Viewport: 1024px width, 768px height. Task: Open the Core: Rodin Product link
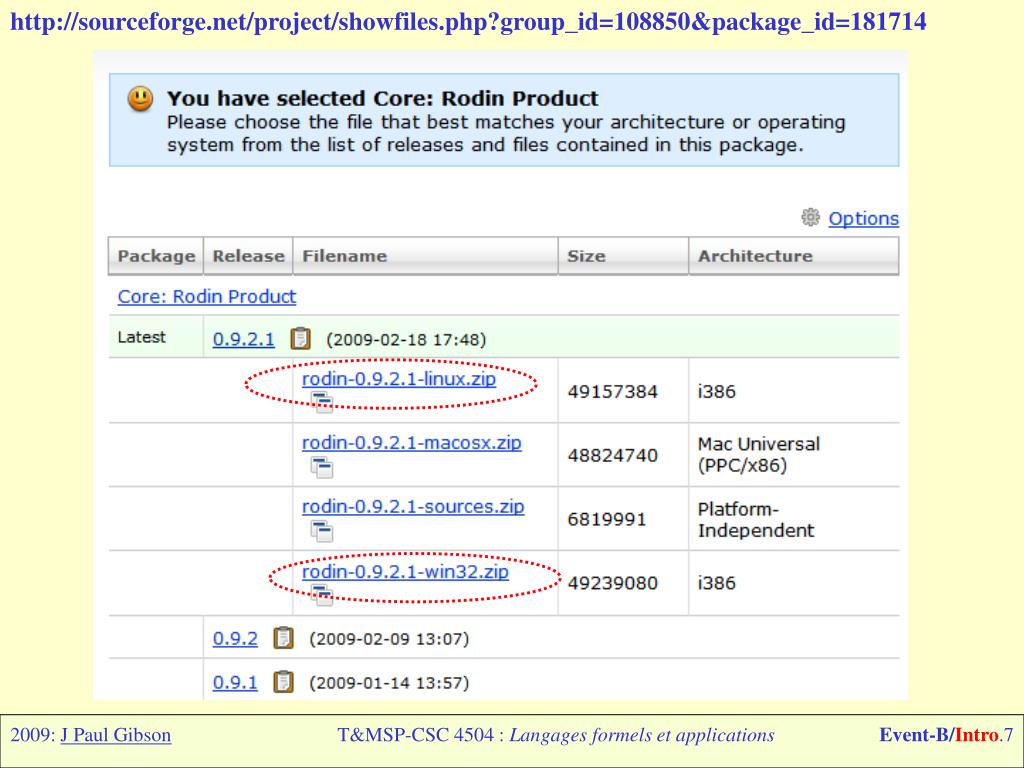(206, 296)
